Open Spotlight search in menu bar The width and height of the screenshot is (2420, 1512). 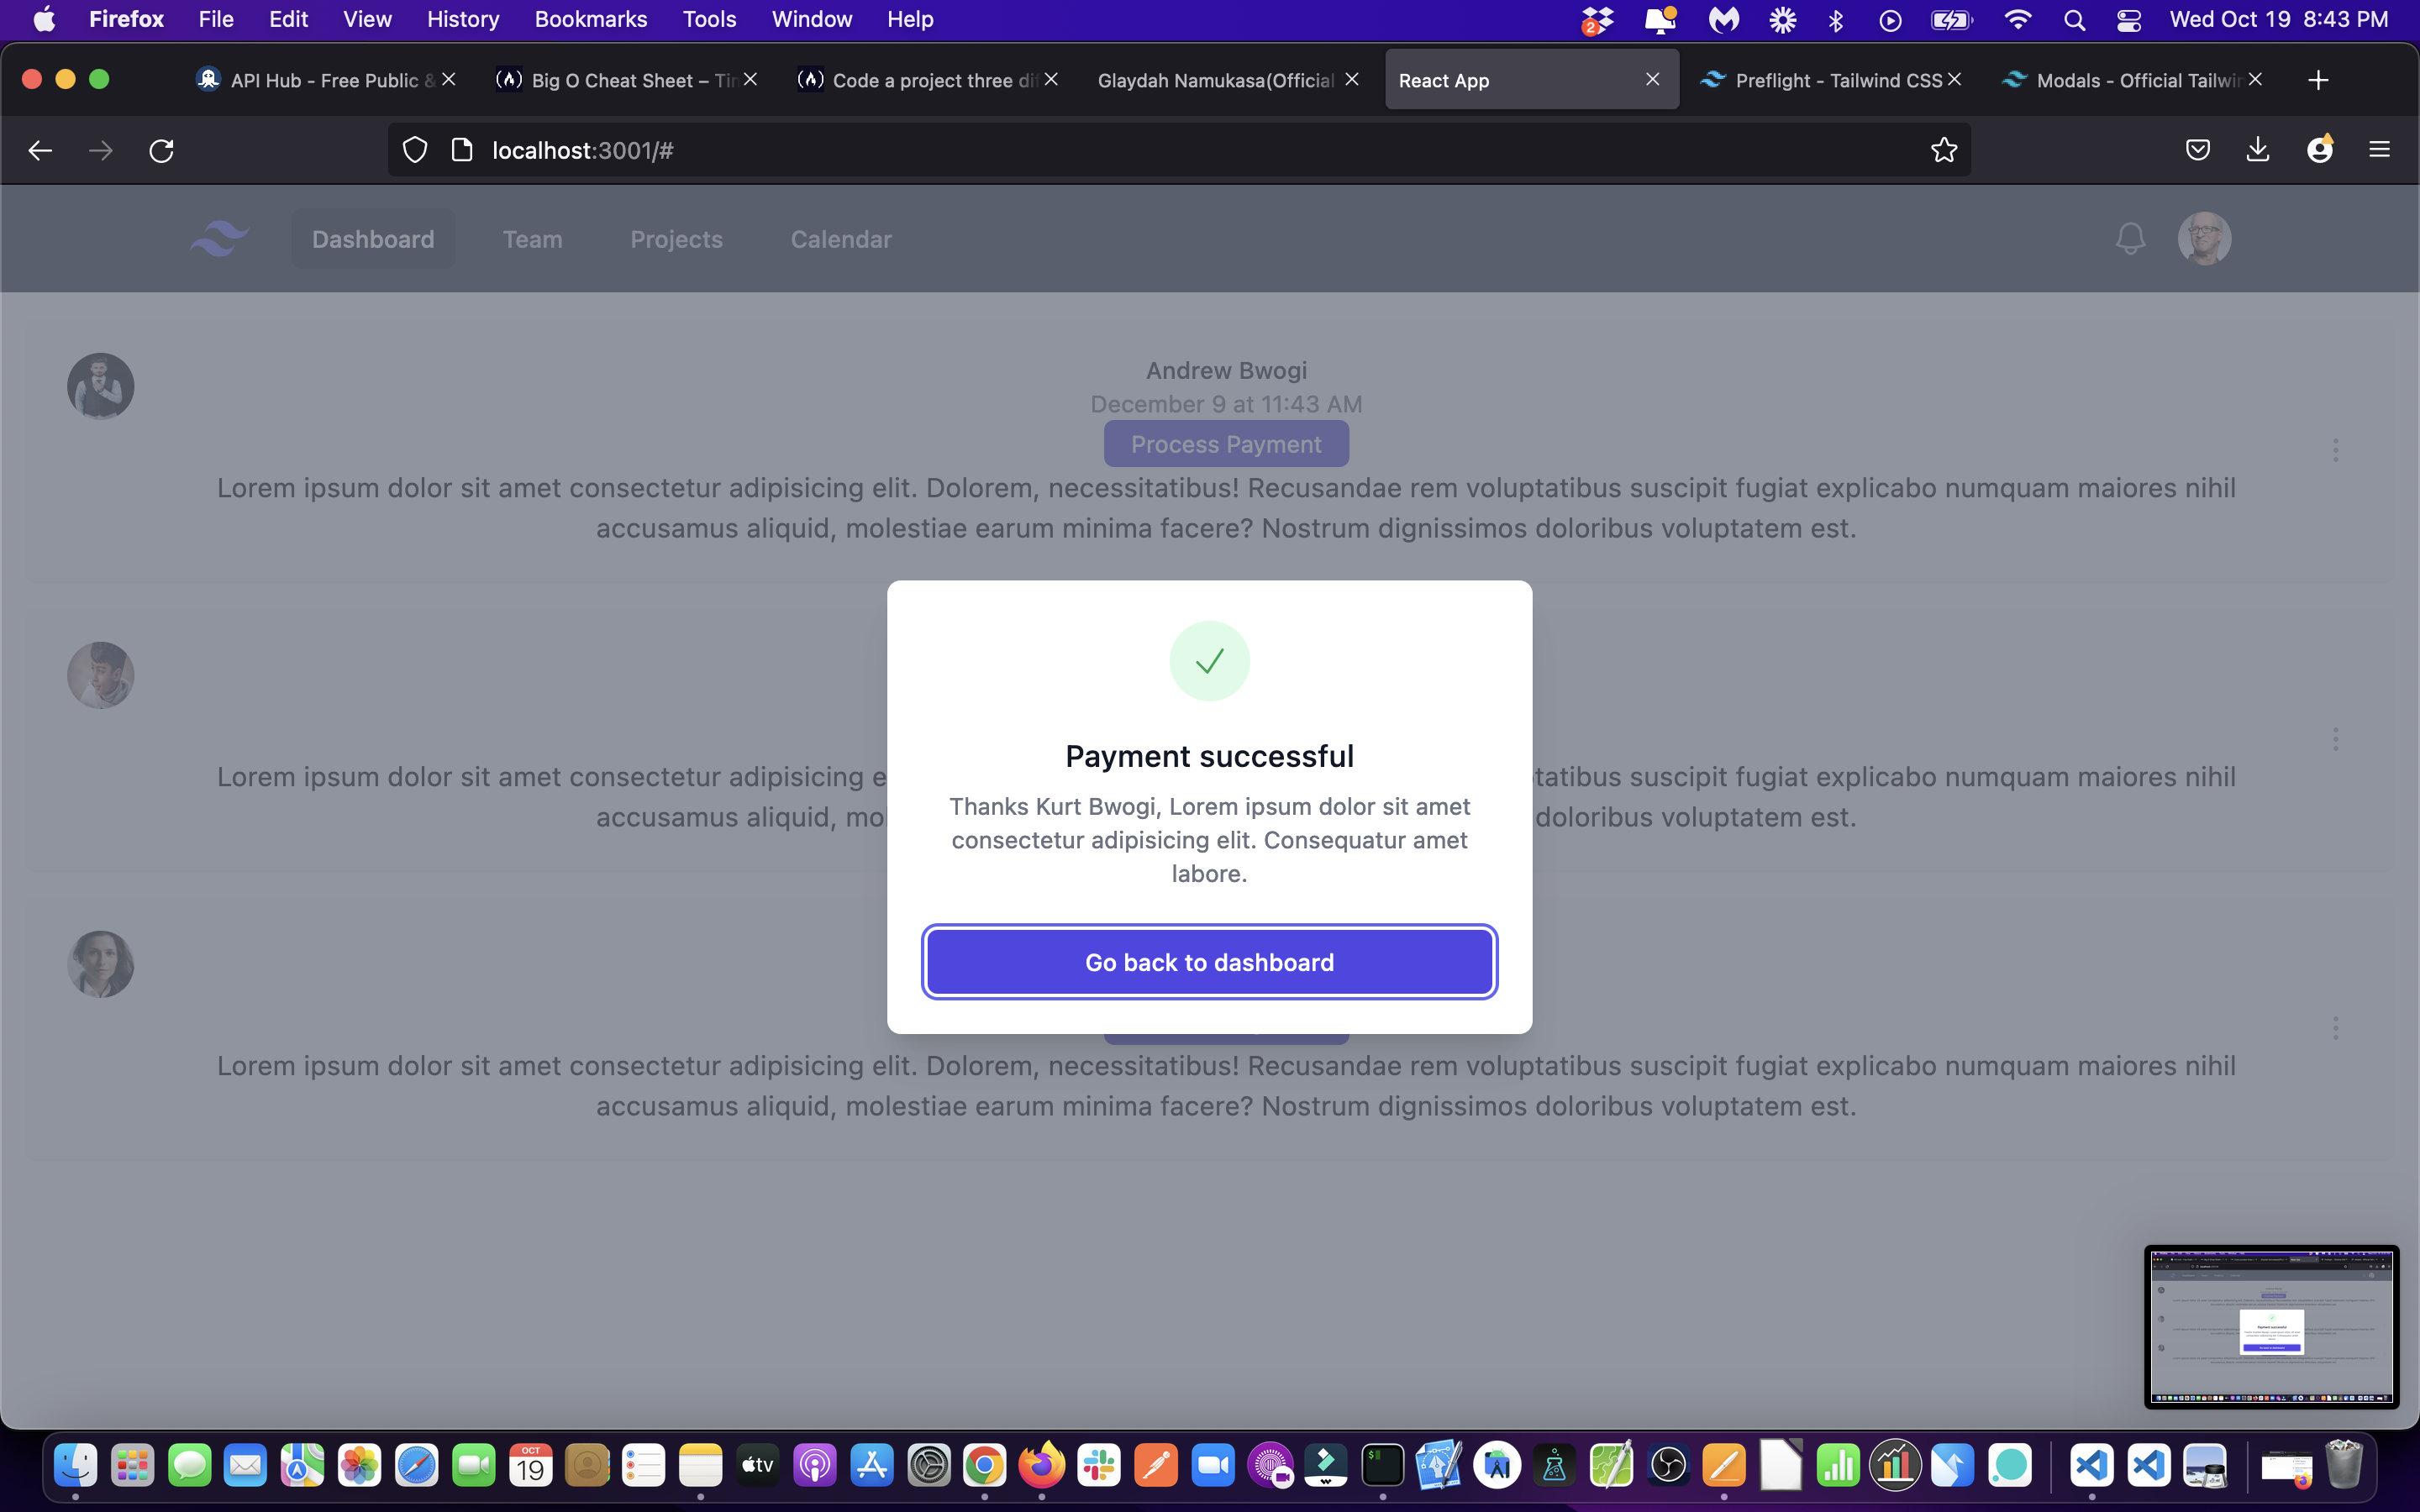2074,19
